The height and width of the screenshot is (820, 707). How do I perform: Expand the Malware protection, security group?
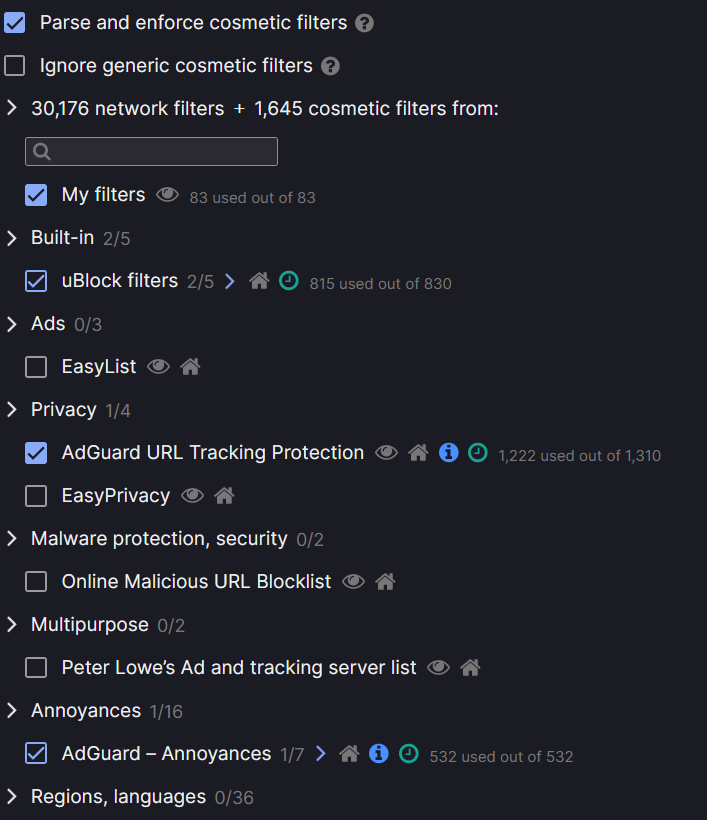(12, 539)
